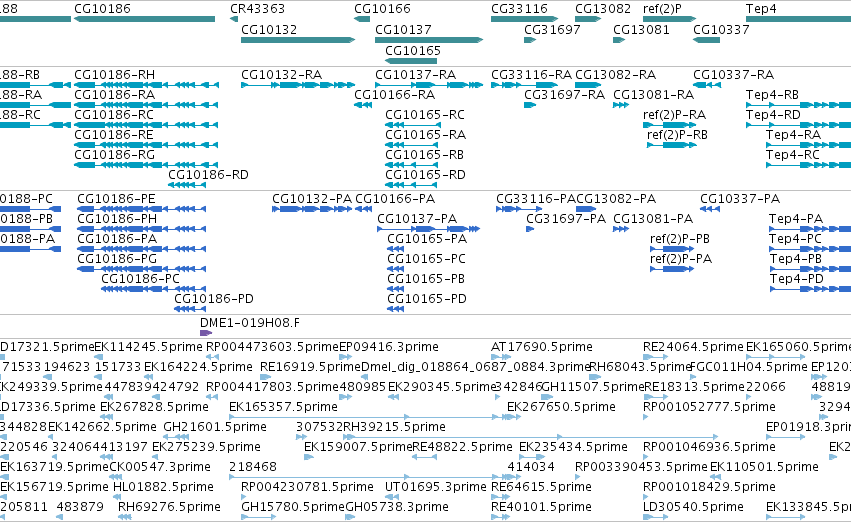The width and height of the screenshot is (851, 522).
Task: Click EST RE48822.5prime
Action: click(x=462, y=448)
